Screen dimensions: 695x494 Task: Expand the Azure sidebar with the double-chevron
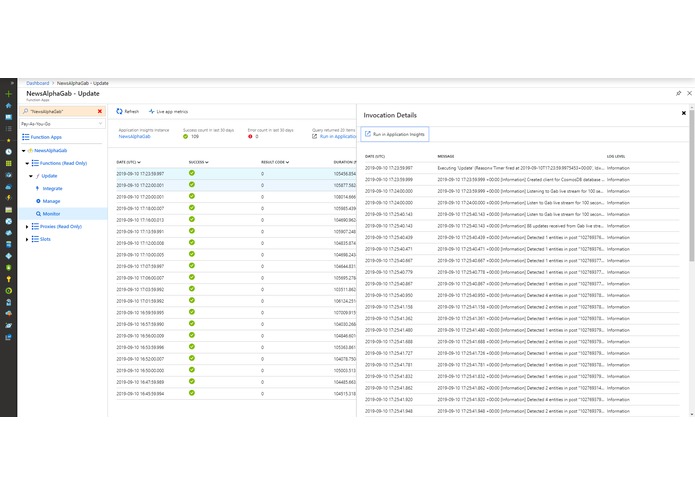(12, 83)
